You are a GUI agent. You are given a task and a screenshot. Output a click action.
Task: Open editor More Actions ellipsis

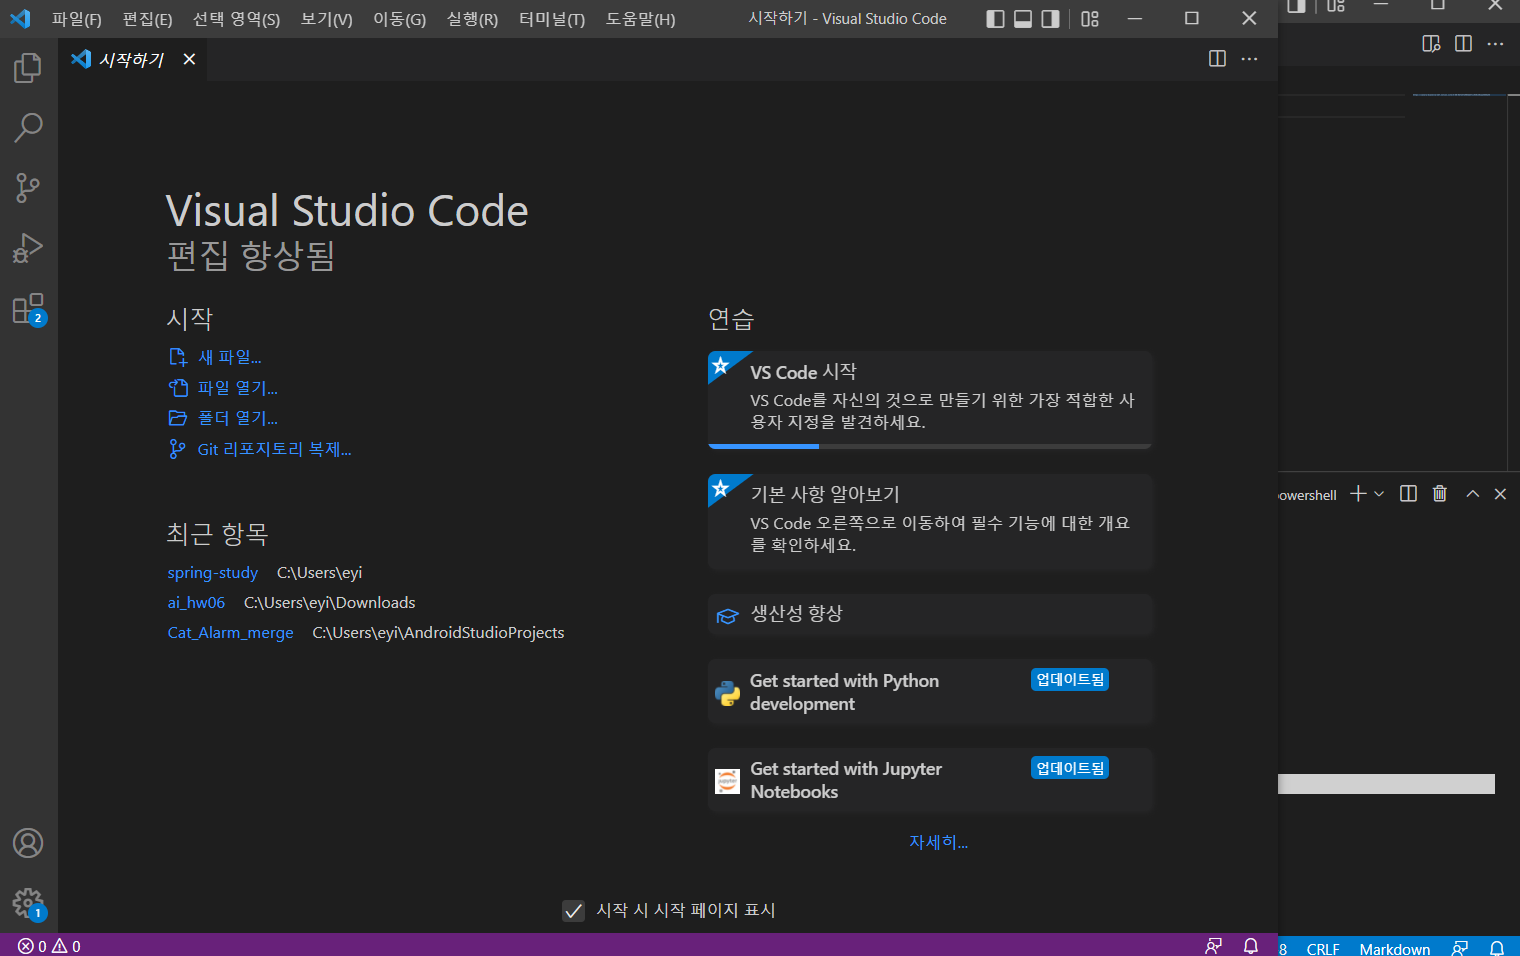coord(1249,59)
